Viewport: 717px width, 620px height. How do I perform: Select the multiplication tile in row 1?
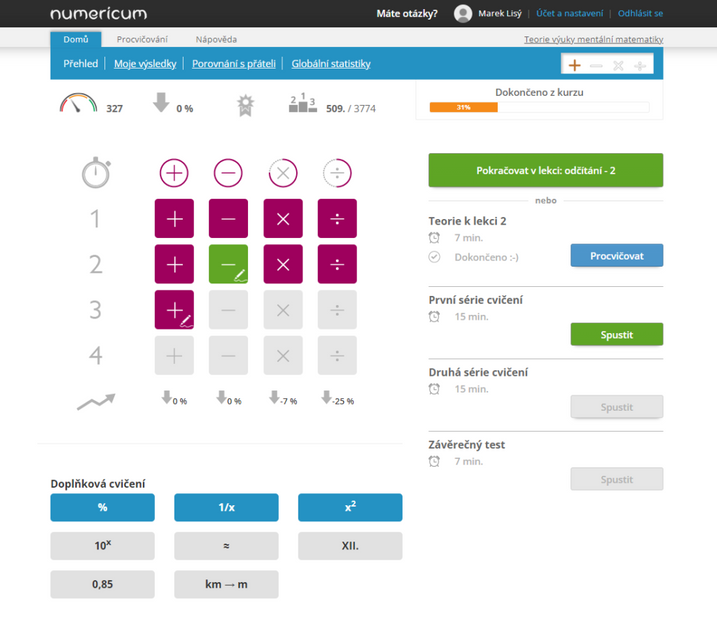click(282, 219)
